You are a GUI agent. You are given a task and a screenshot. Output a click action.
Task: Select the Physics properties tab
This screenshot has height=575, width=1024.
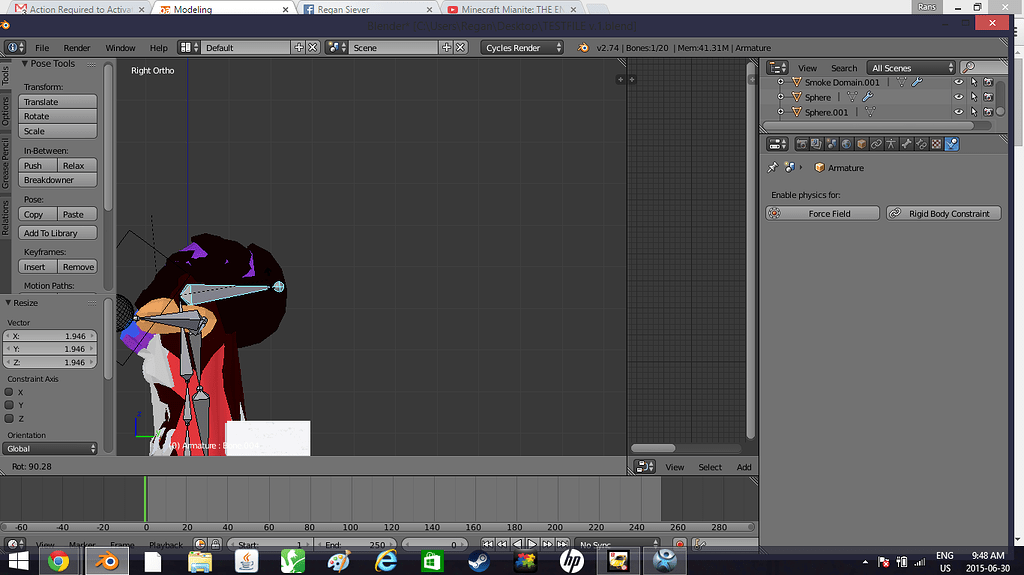click(952, 144)
